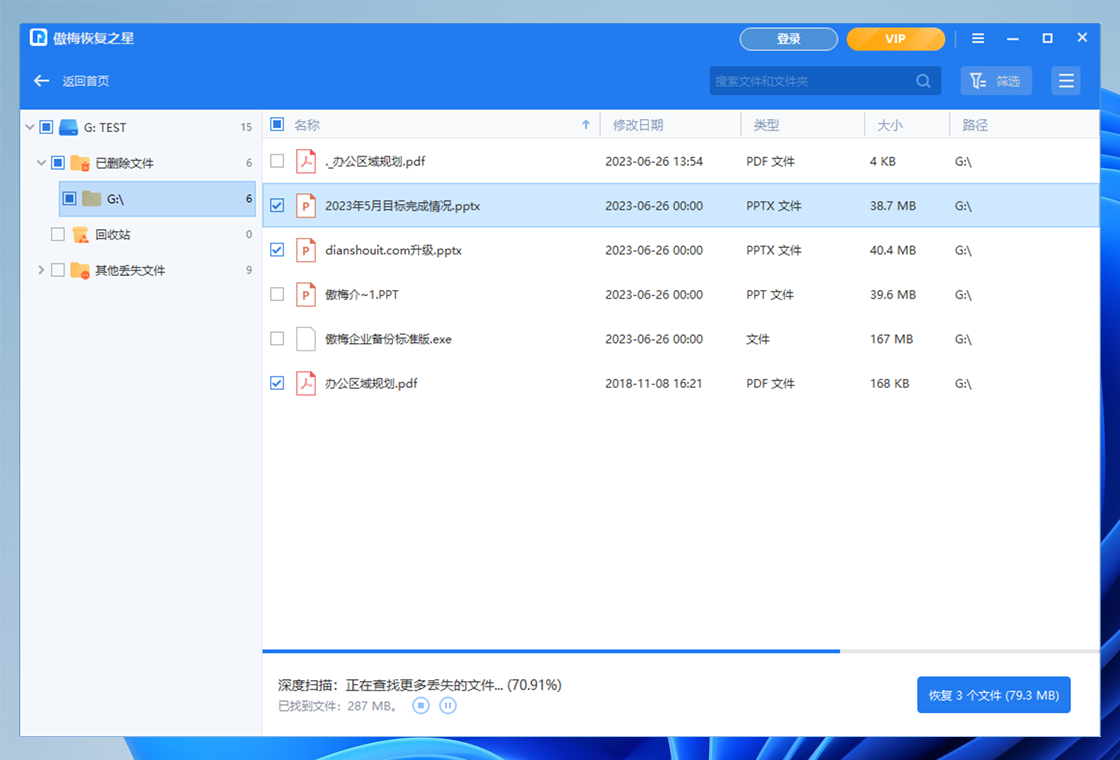This screenshot has height=760, width=1120.
Task: Click the PDF icon of 办公区域规划.pdf (2018)
Action: [306, 383]
